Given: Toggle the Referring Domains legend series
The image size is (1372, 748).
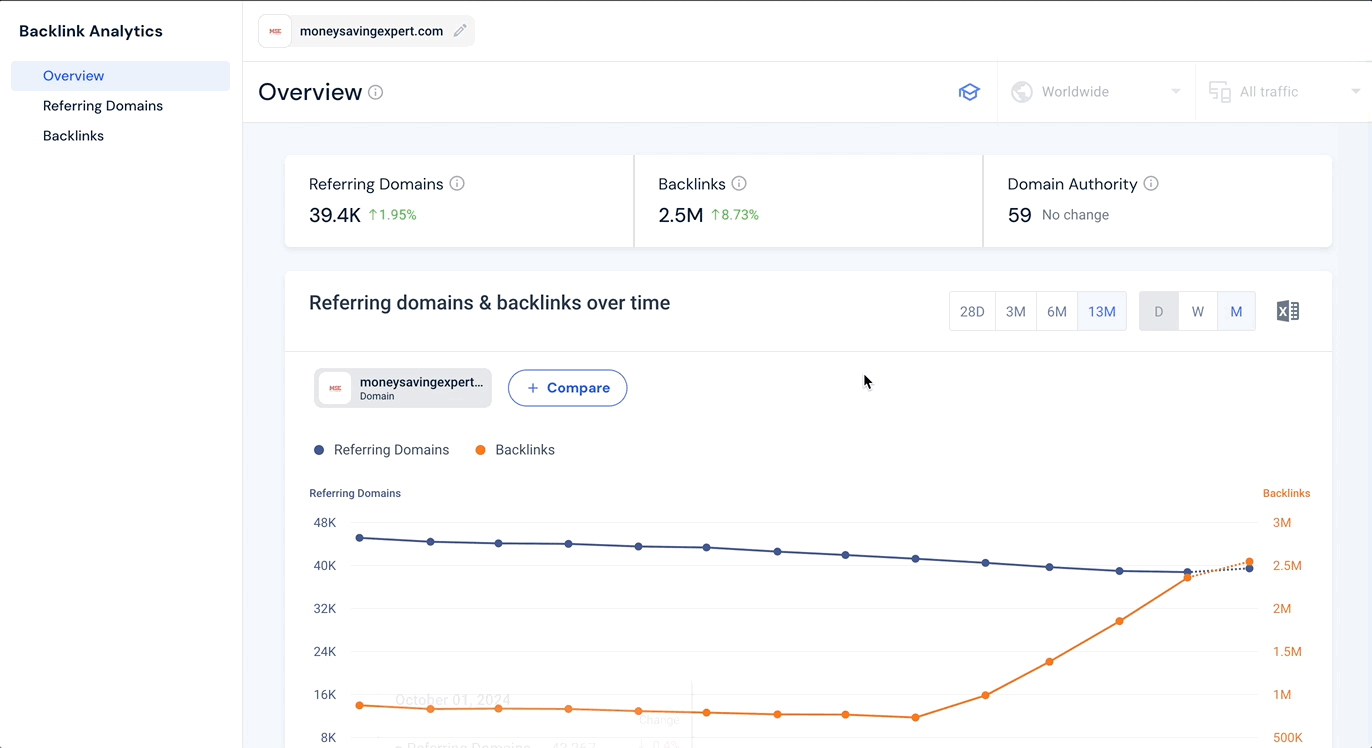Looking at the screenshot, I should [x=382, y=450].
